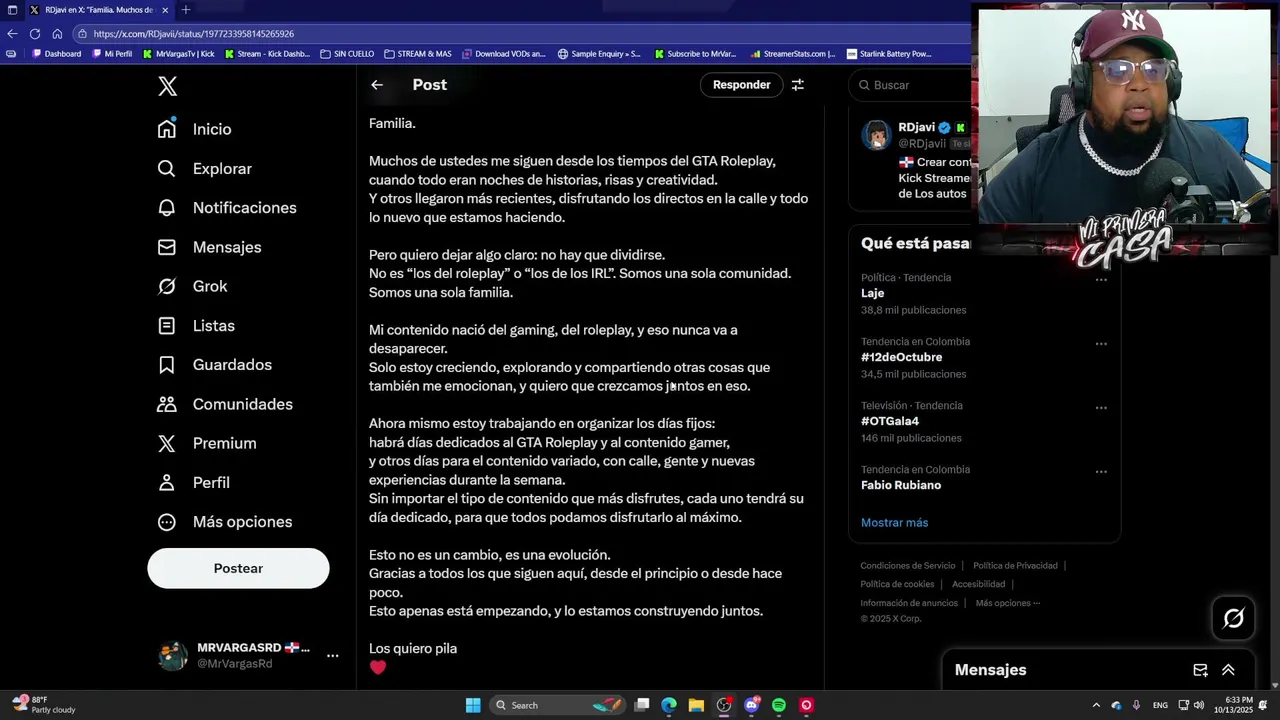Open the floating Grok button
The height and width of the screenshot is (720, 1280).
1233,618
